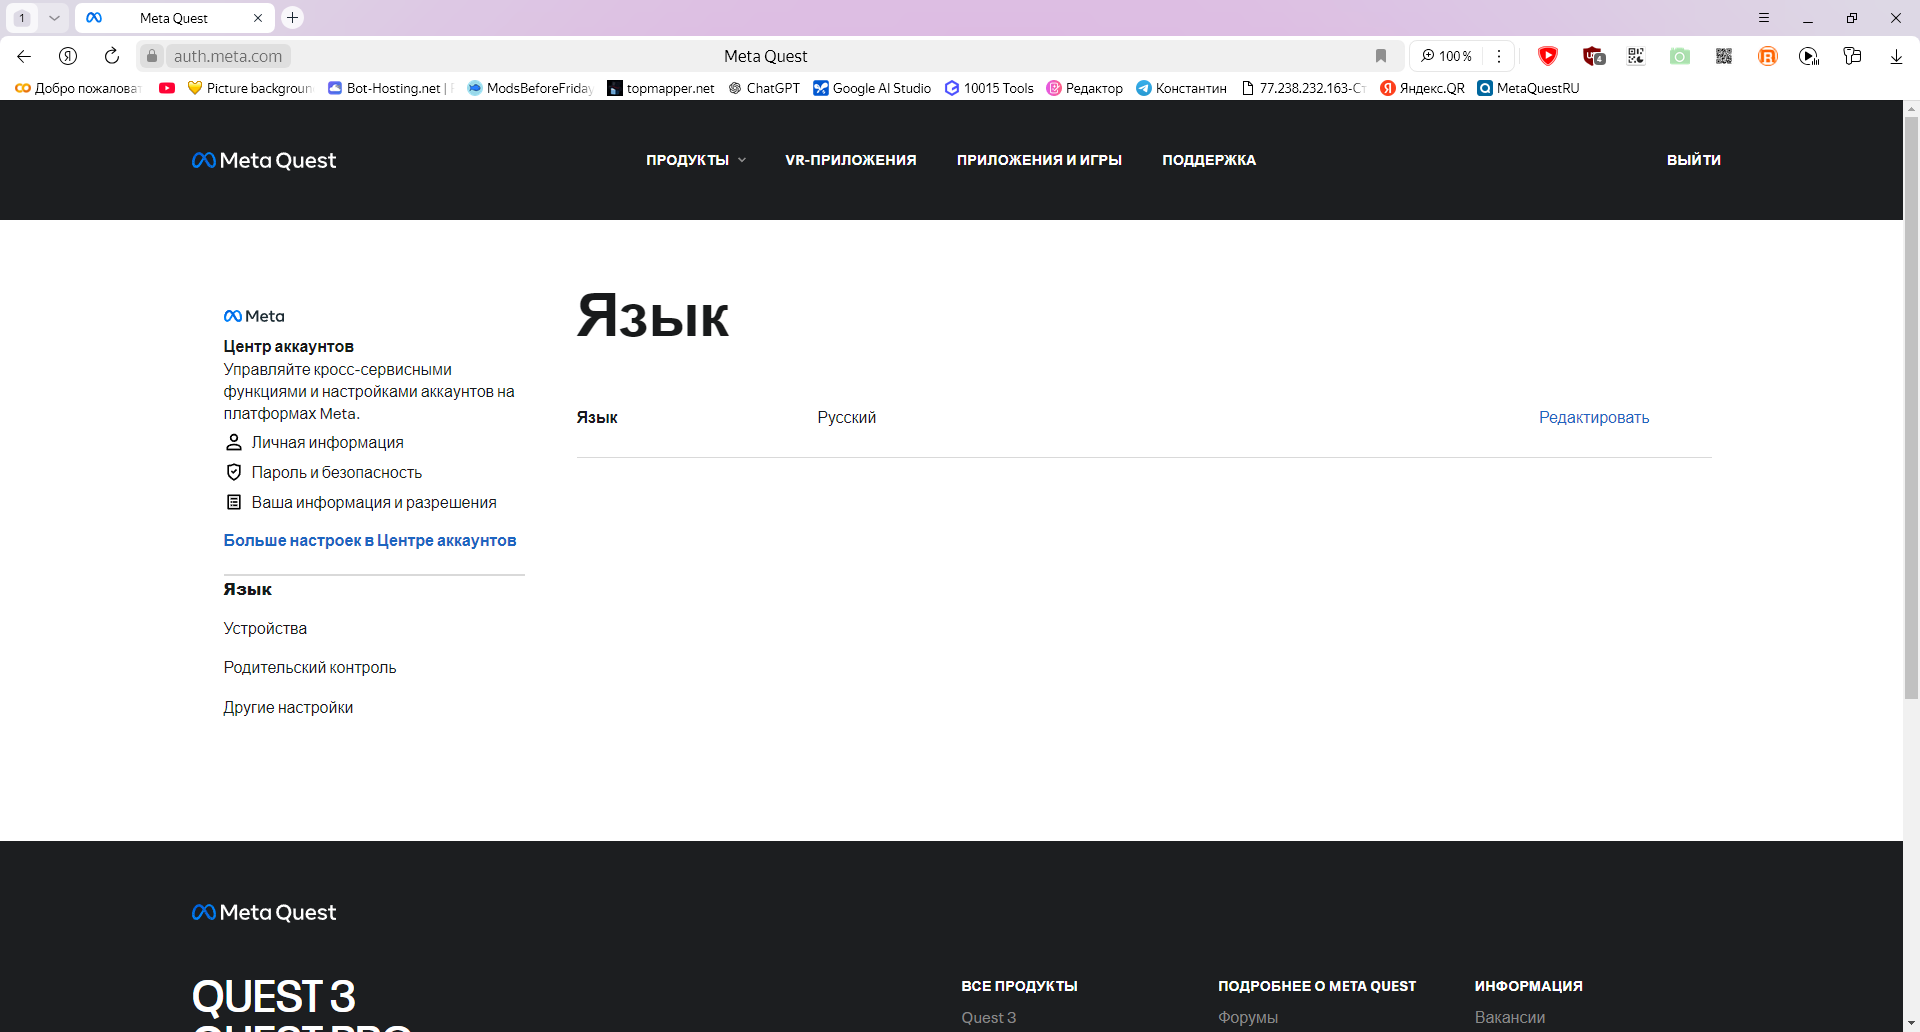This screenshot has height=1032, width=1920.
Task: Expand the ПРОДУКТЫ dropdown menu
Action: (x=695, y=160)
